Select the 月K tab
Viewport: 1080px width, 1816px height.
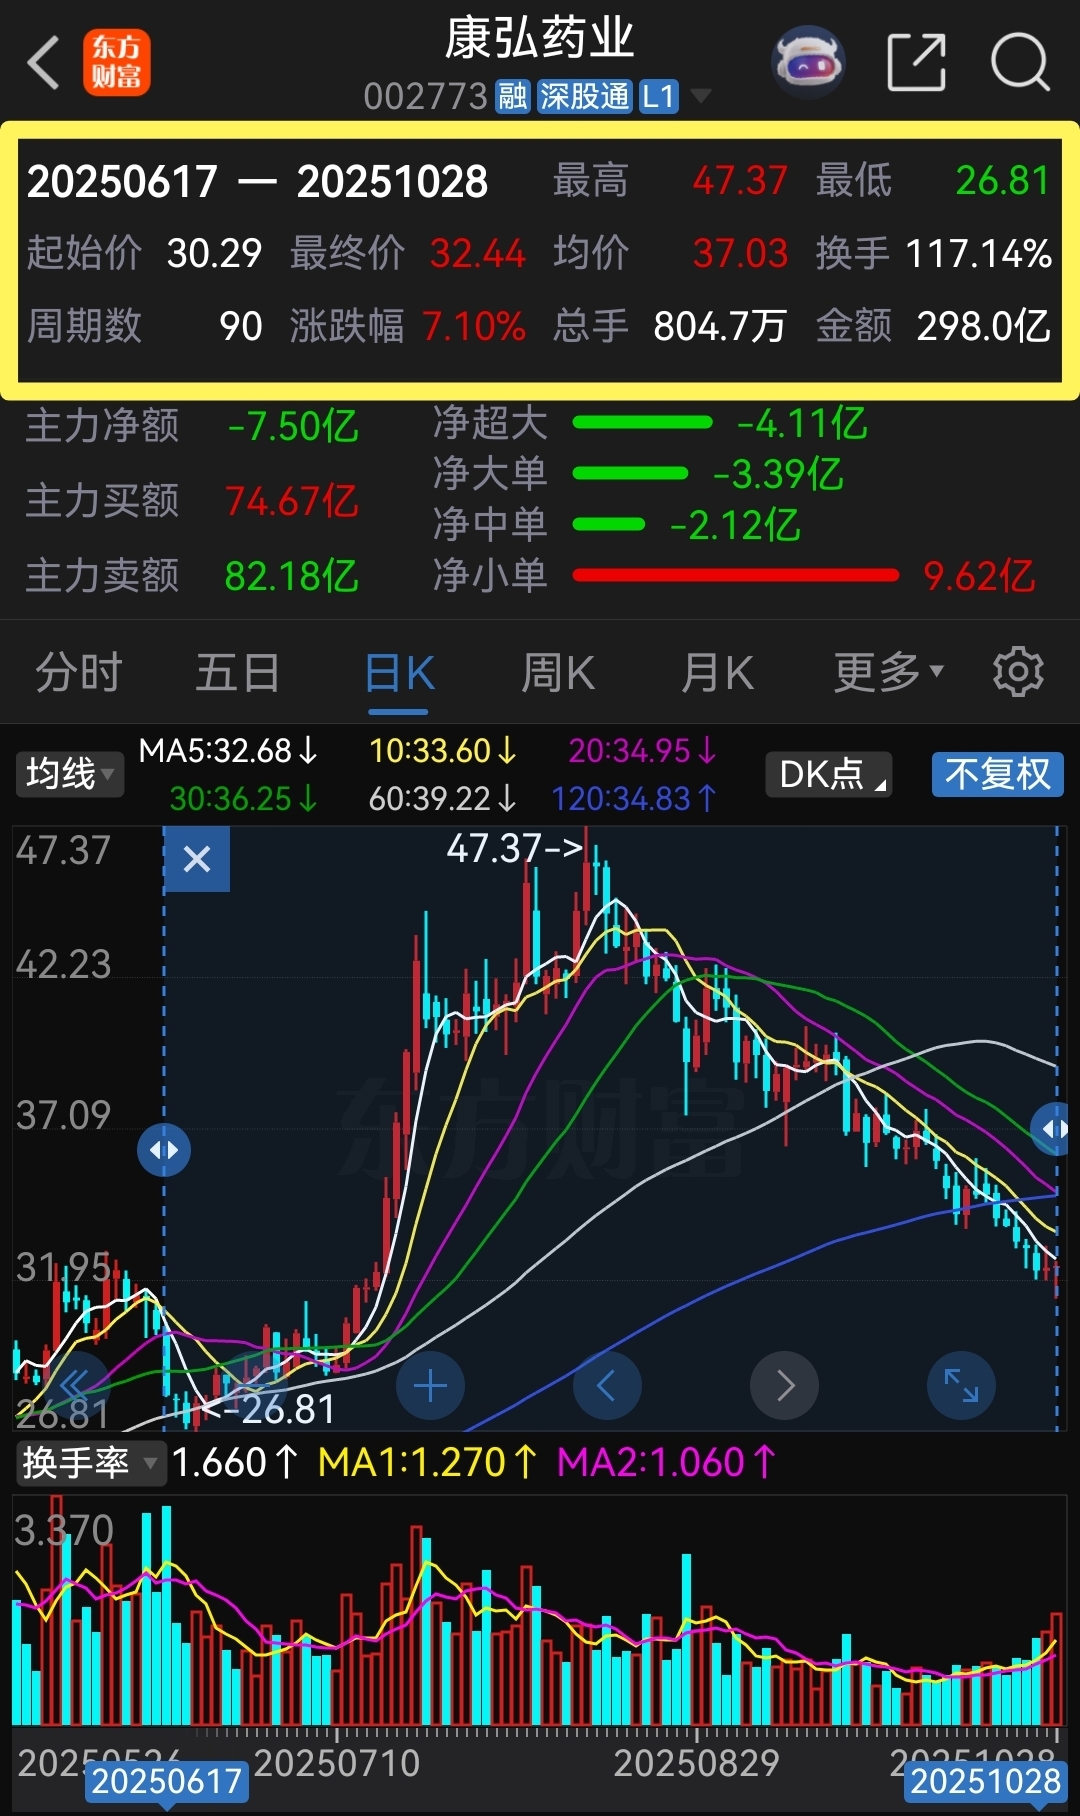click(717, 672)
